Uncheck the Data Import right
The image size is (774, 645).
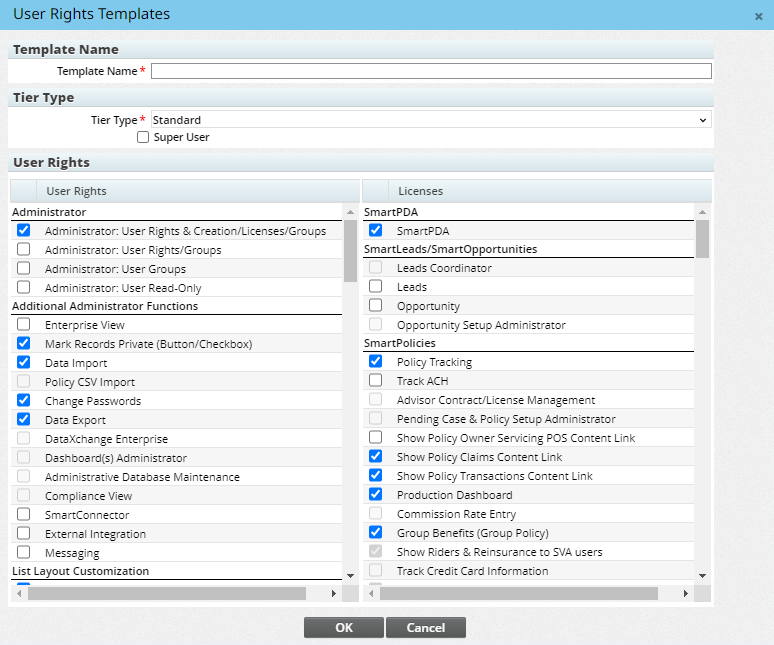pos(23,362)
